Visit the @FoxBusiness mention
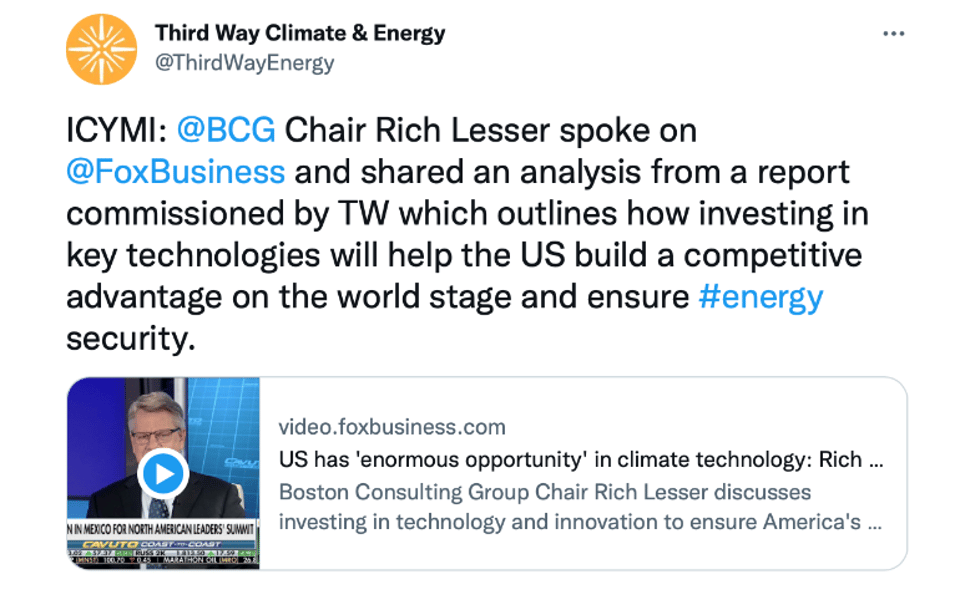This screenshot has height=615, width=960. coord(175,171)
